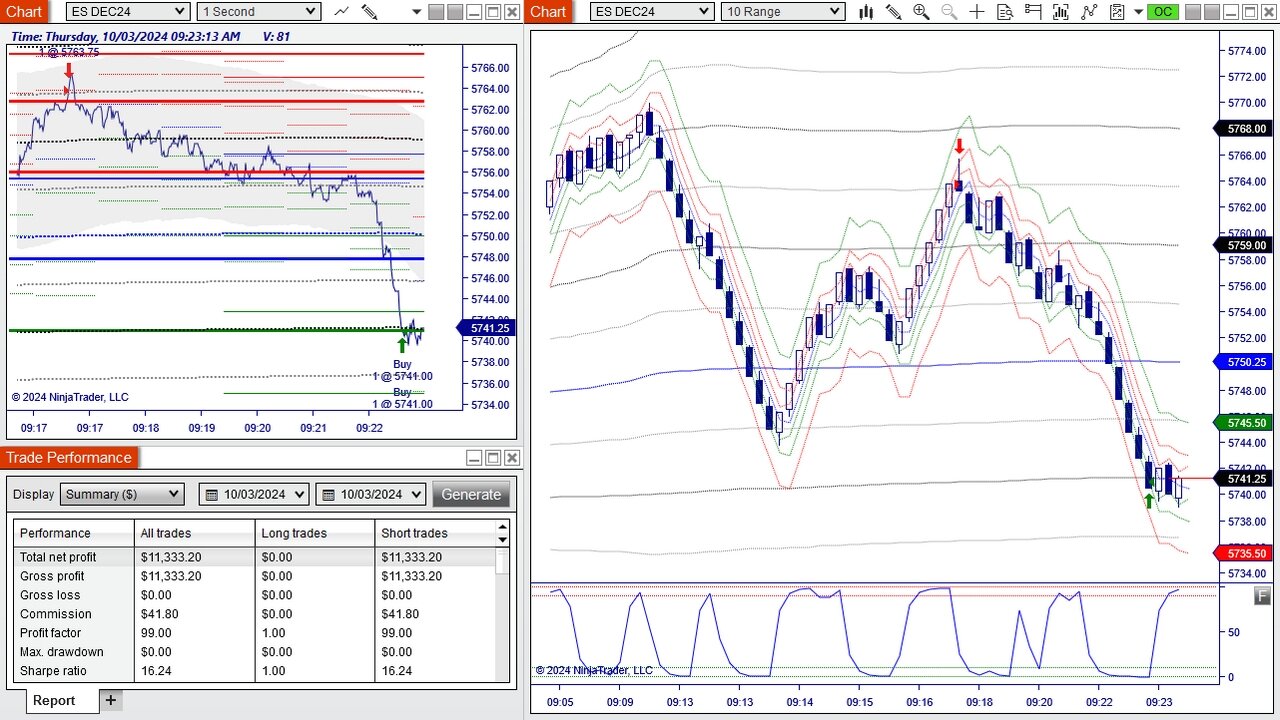
Task: Open calendar icon of end date field
Action: click(x=328, y=494)
